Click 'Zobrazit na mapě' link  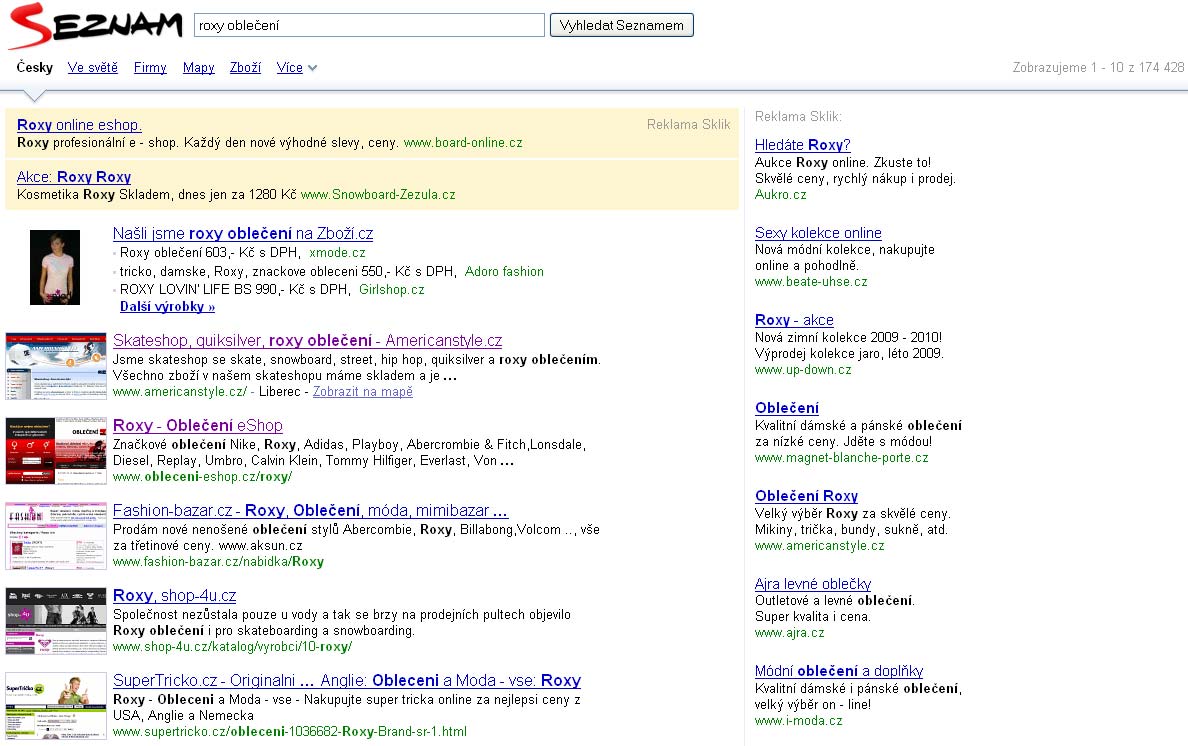363,392
